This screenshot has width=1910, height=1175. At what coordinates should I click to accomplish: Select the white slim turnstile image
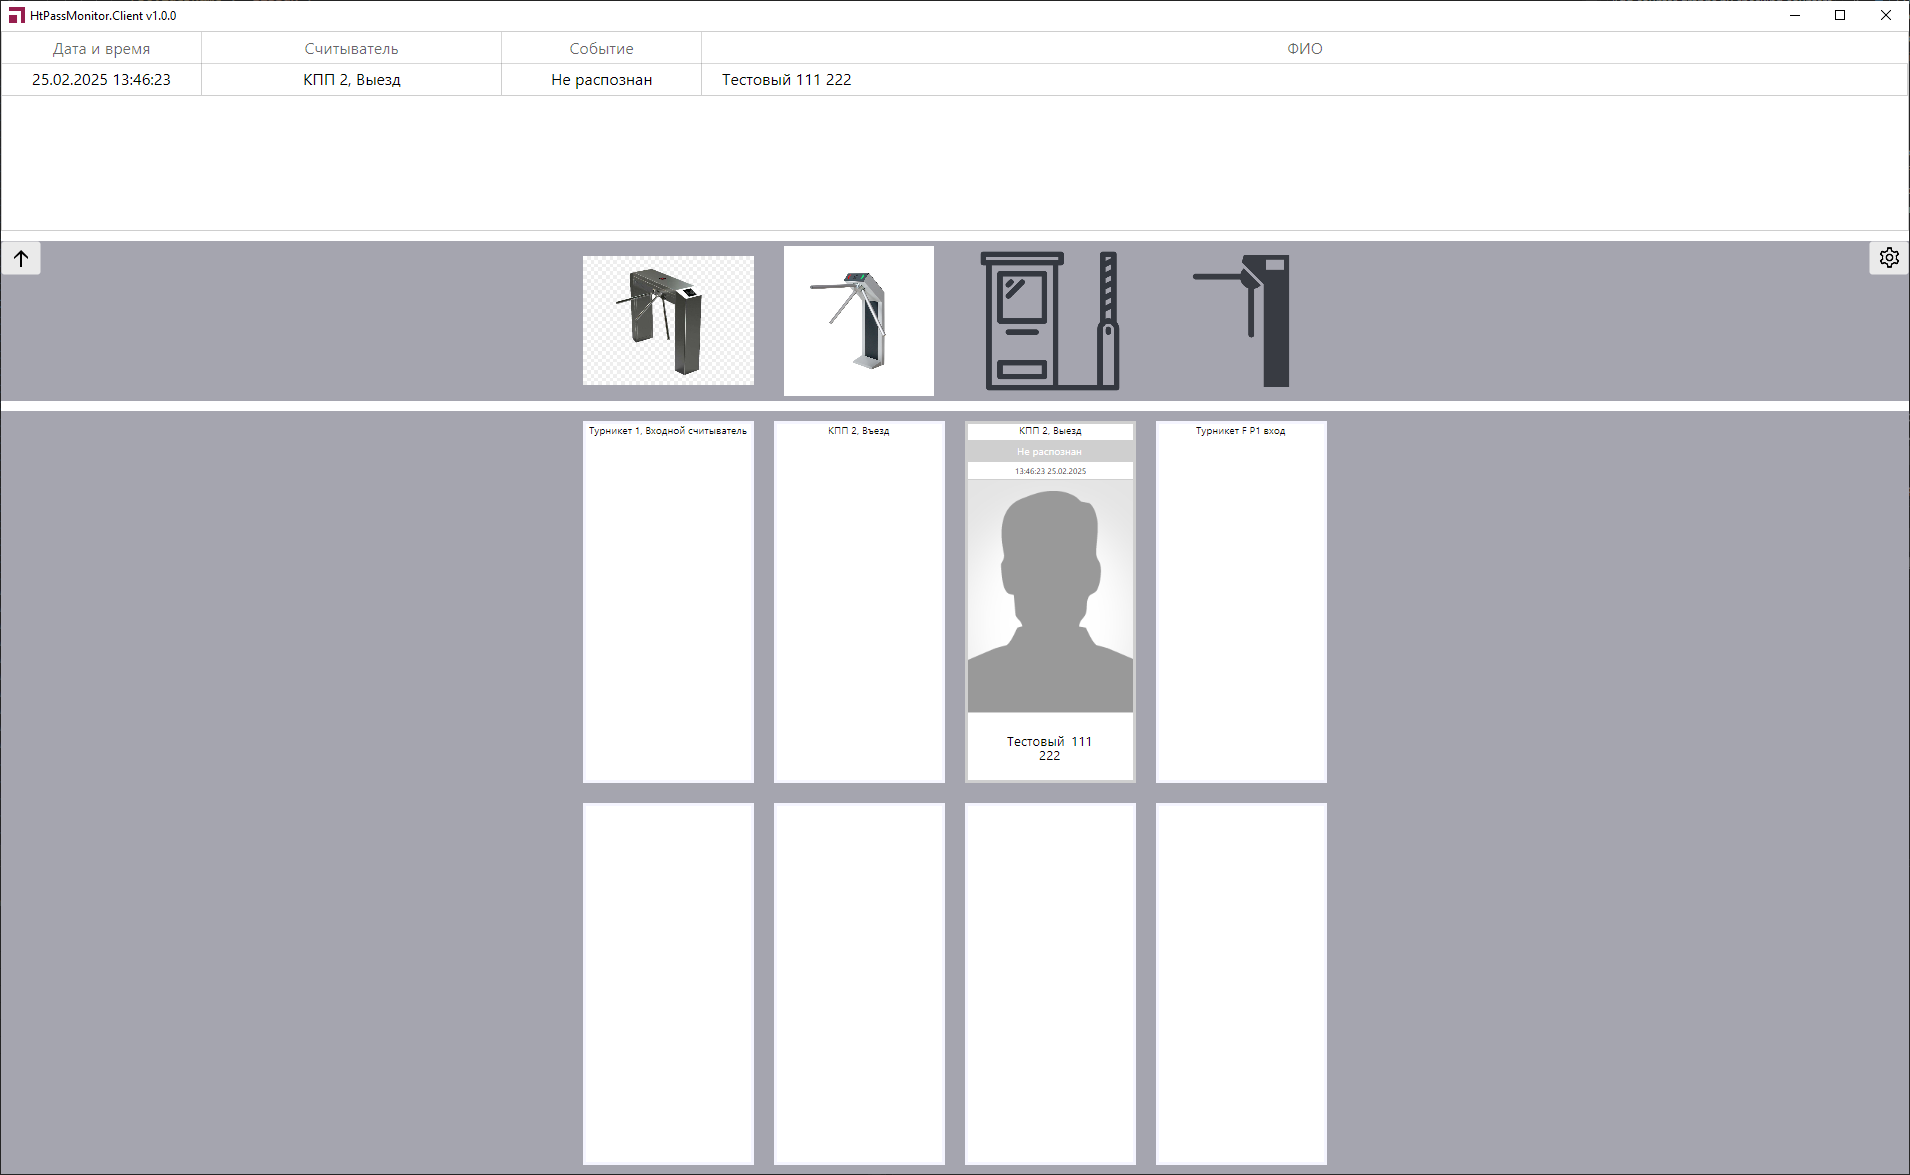858,320
